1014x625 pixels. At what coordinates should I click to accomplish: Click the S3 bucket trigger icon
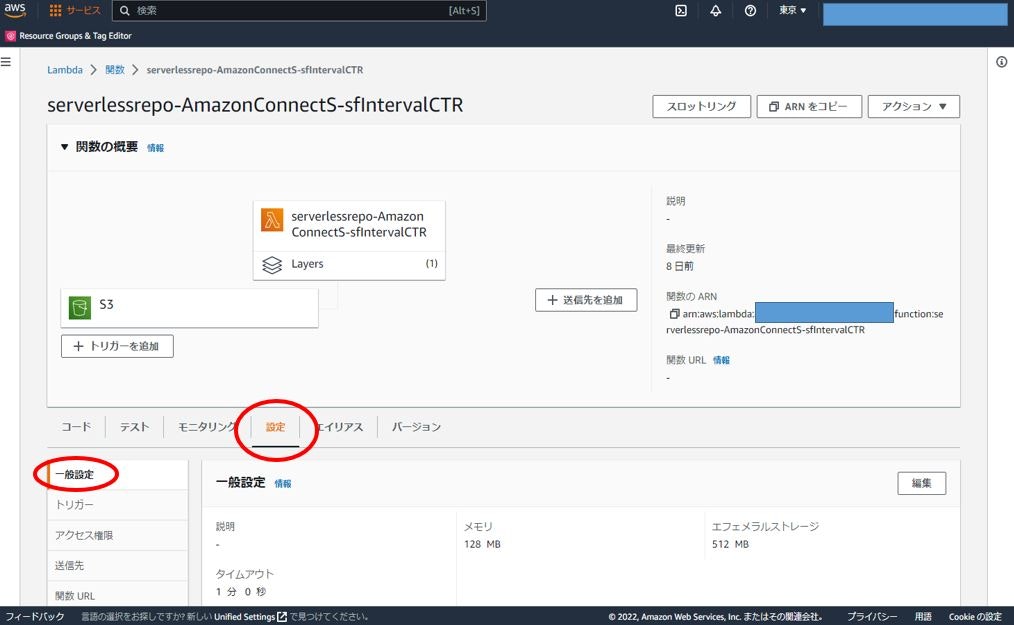[x=80, y=307]
